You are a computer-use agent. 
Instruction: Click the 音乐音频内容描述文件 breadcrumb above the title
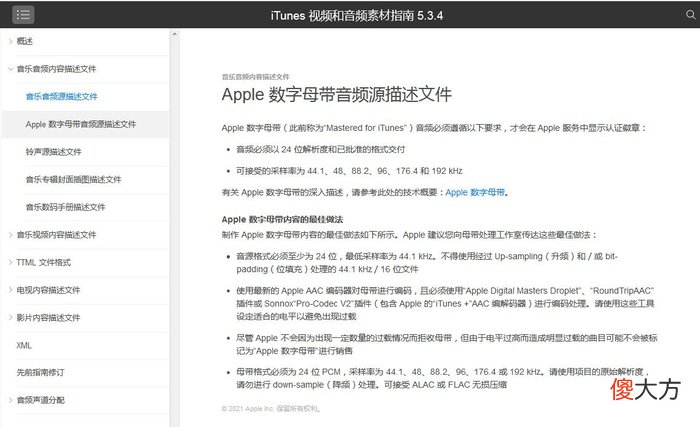pos(255,77)
